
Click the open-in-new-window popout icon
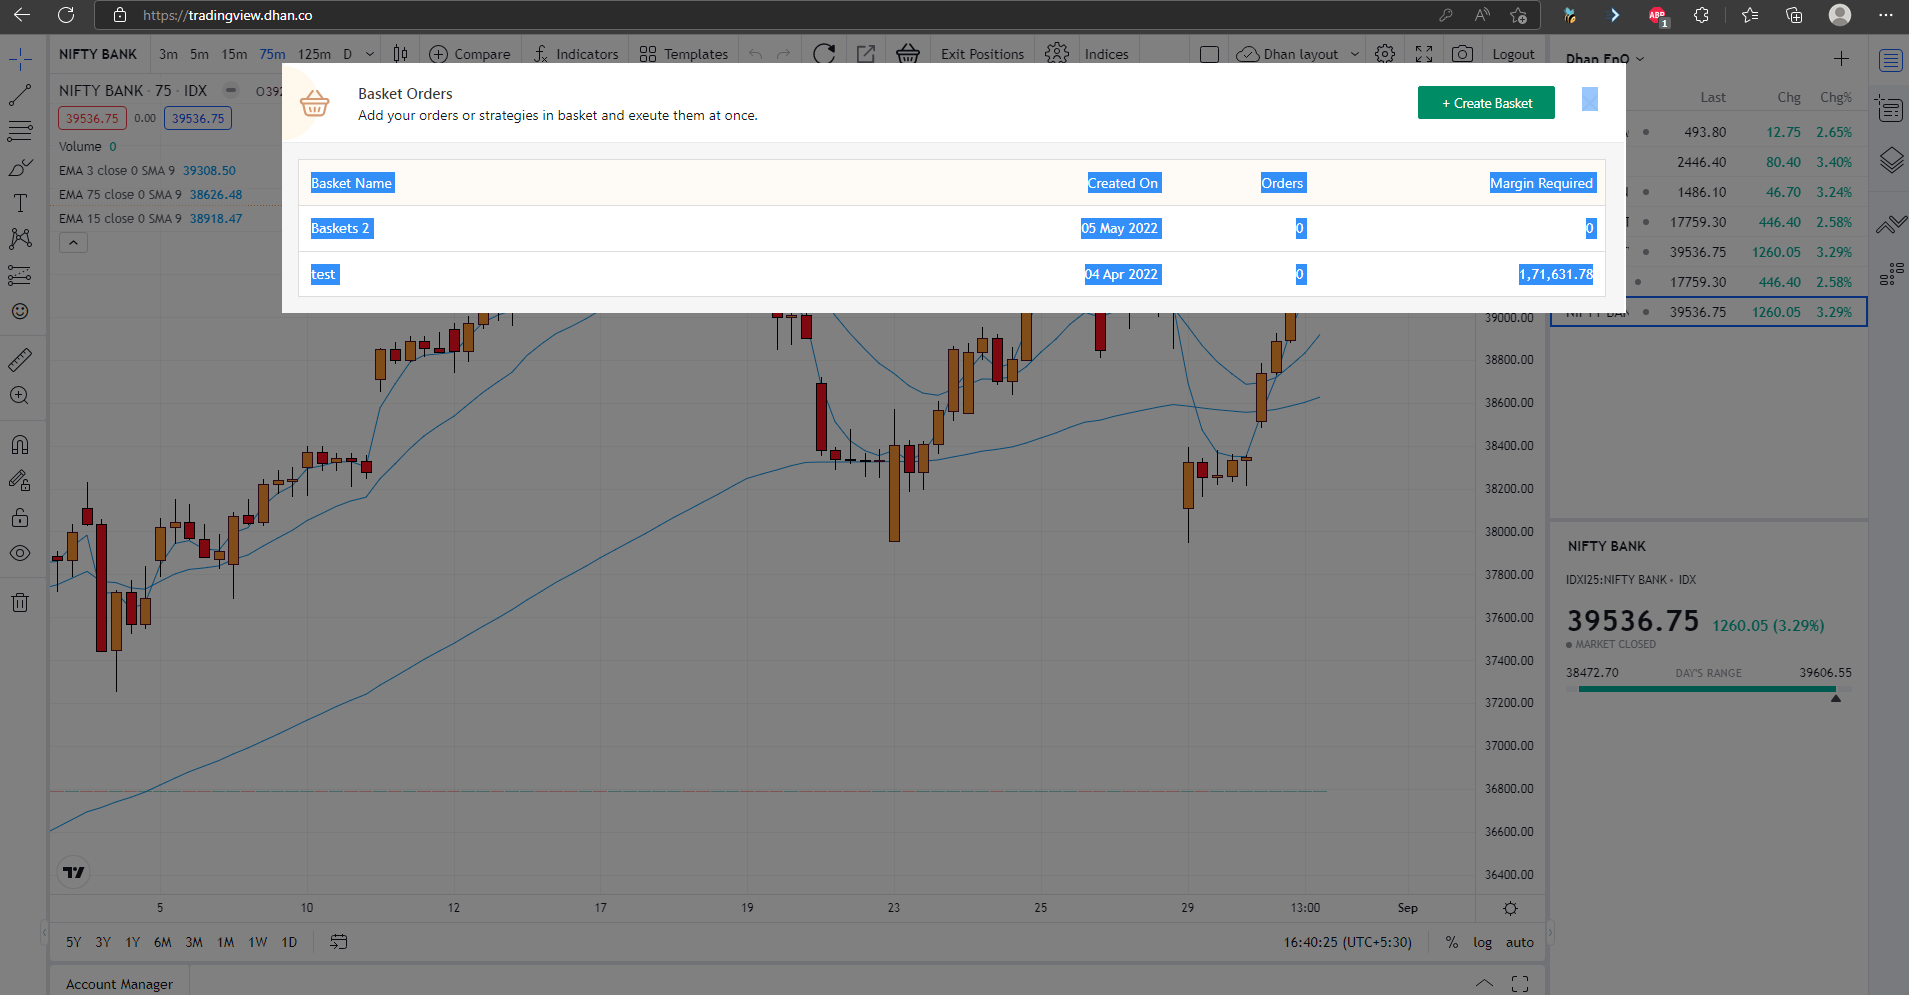click(x=866, y=54)
